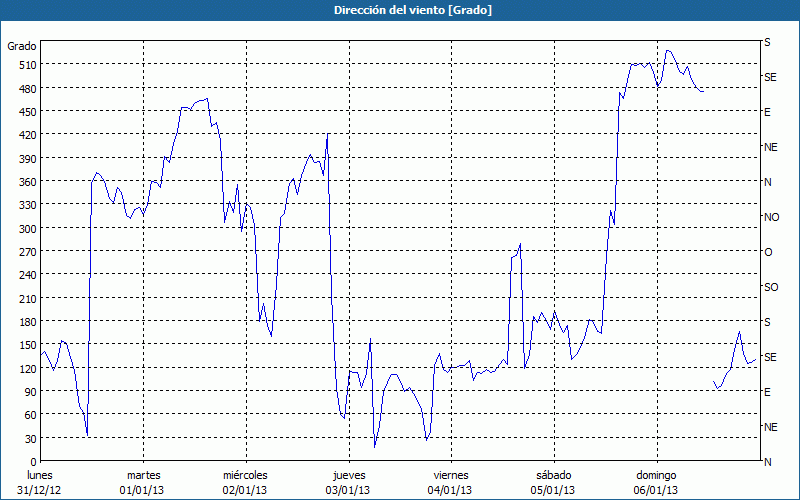
Task: Select the 90 degree tick label
Action: coord(30,392)
